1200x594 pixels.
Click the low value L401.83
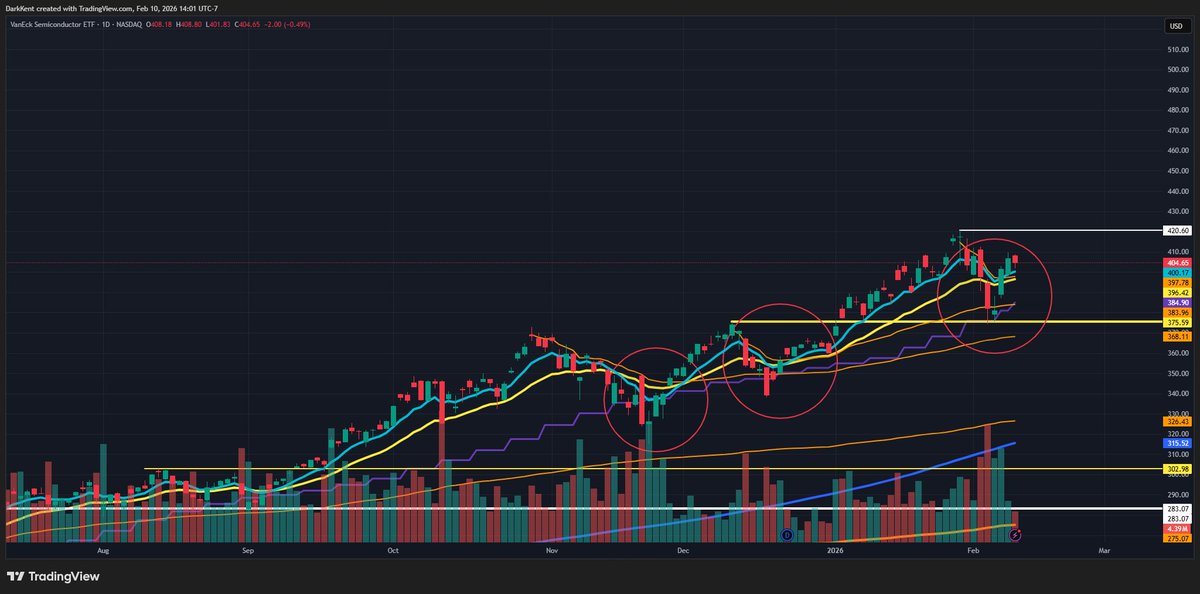tap(218, 24)
